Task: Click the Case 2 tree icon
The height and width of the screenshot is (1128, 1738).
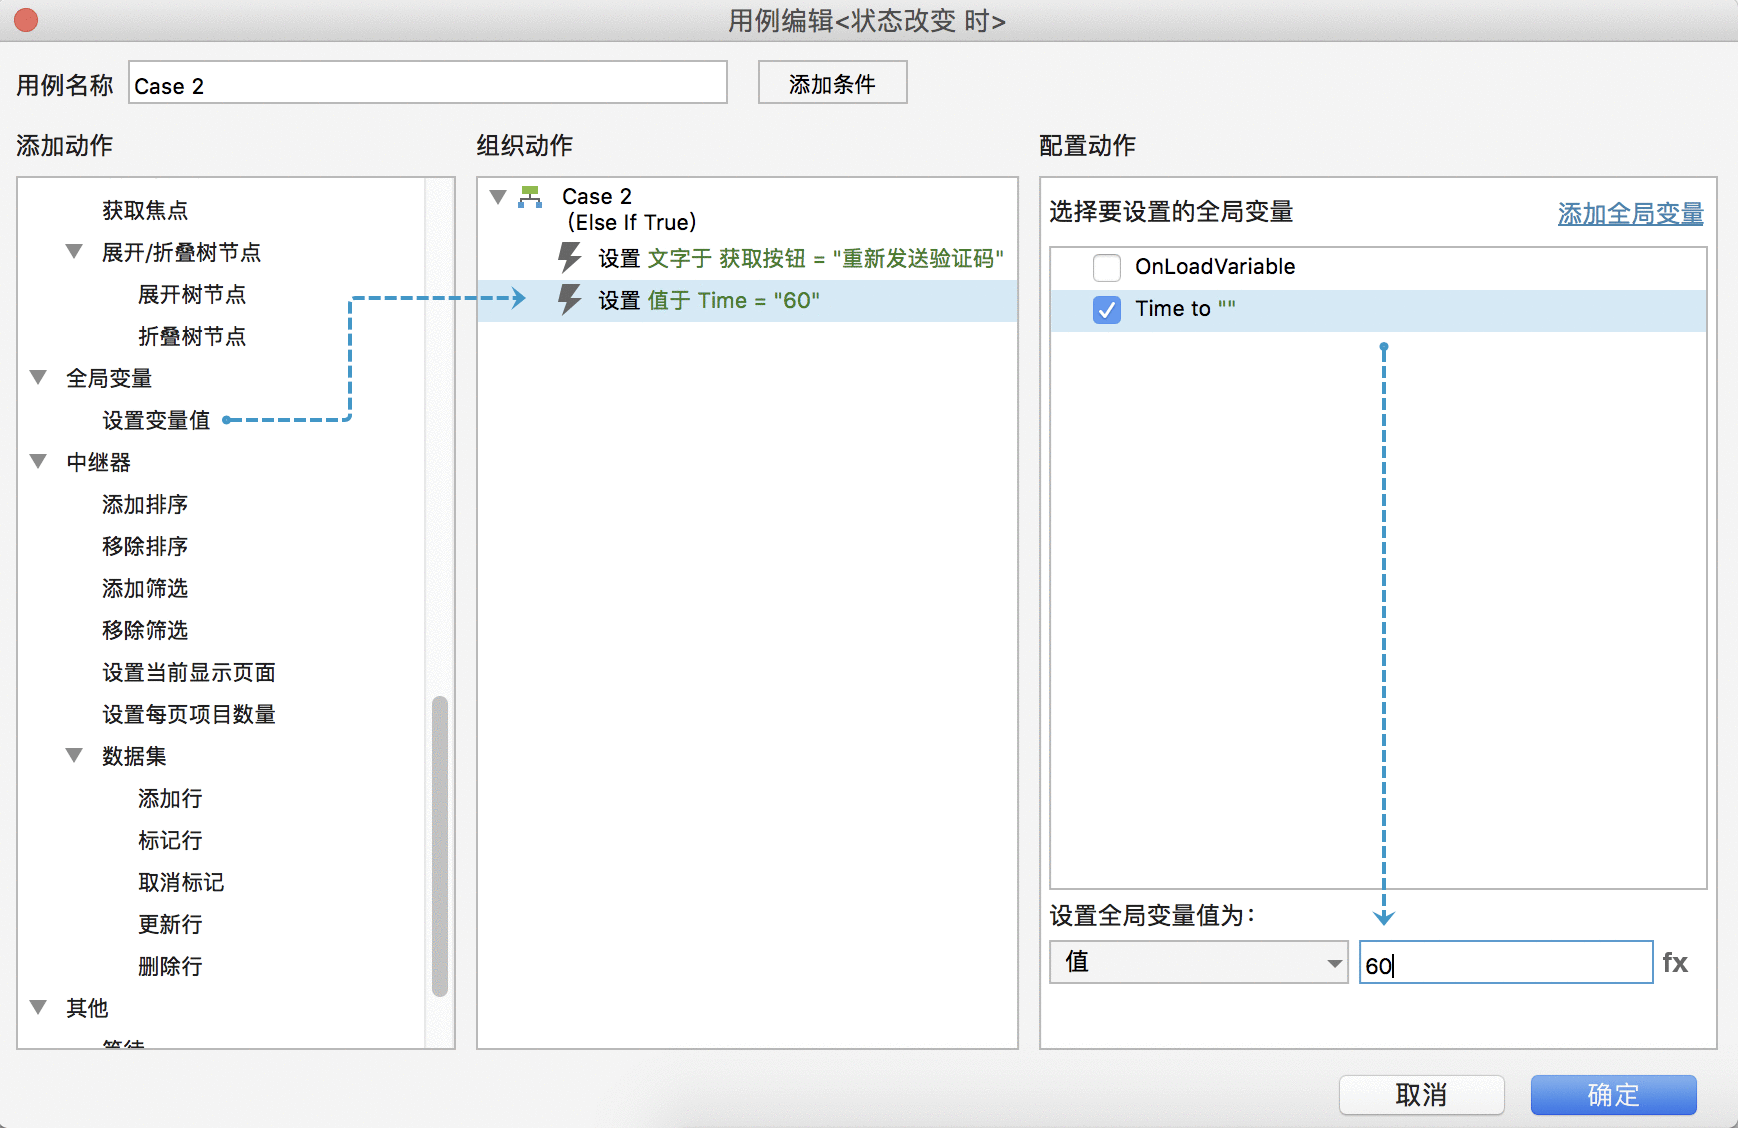Action: tap(530, 196)
